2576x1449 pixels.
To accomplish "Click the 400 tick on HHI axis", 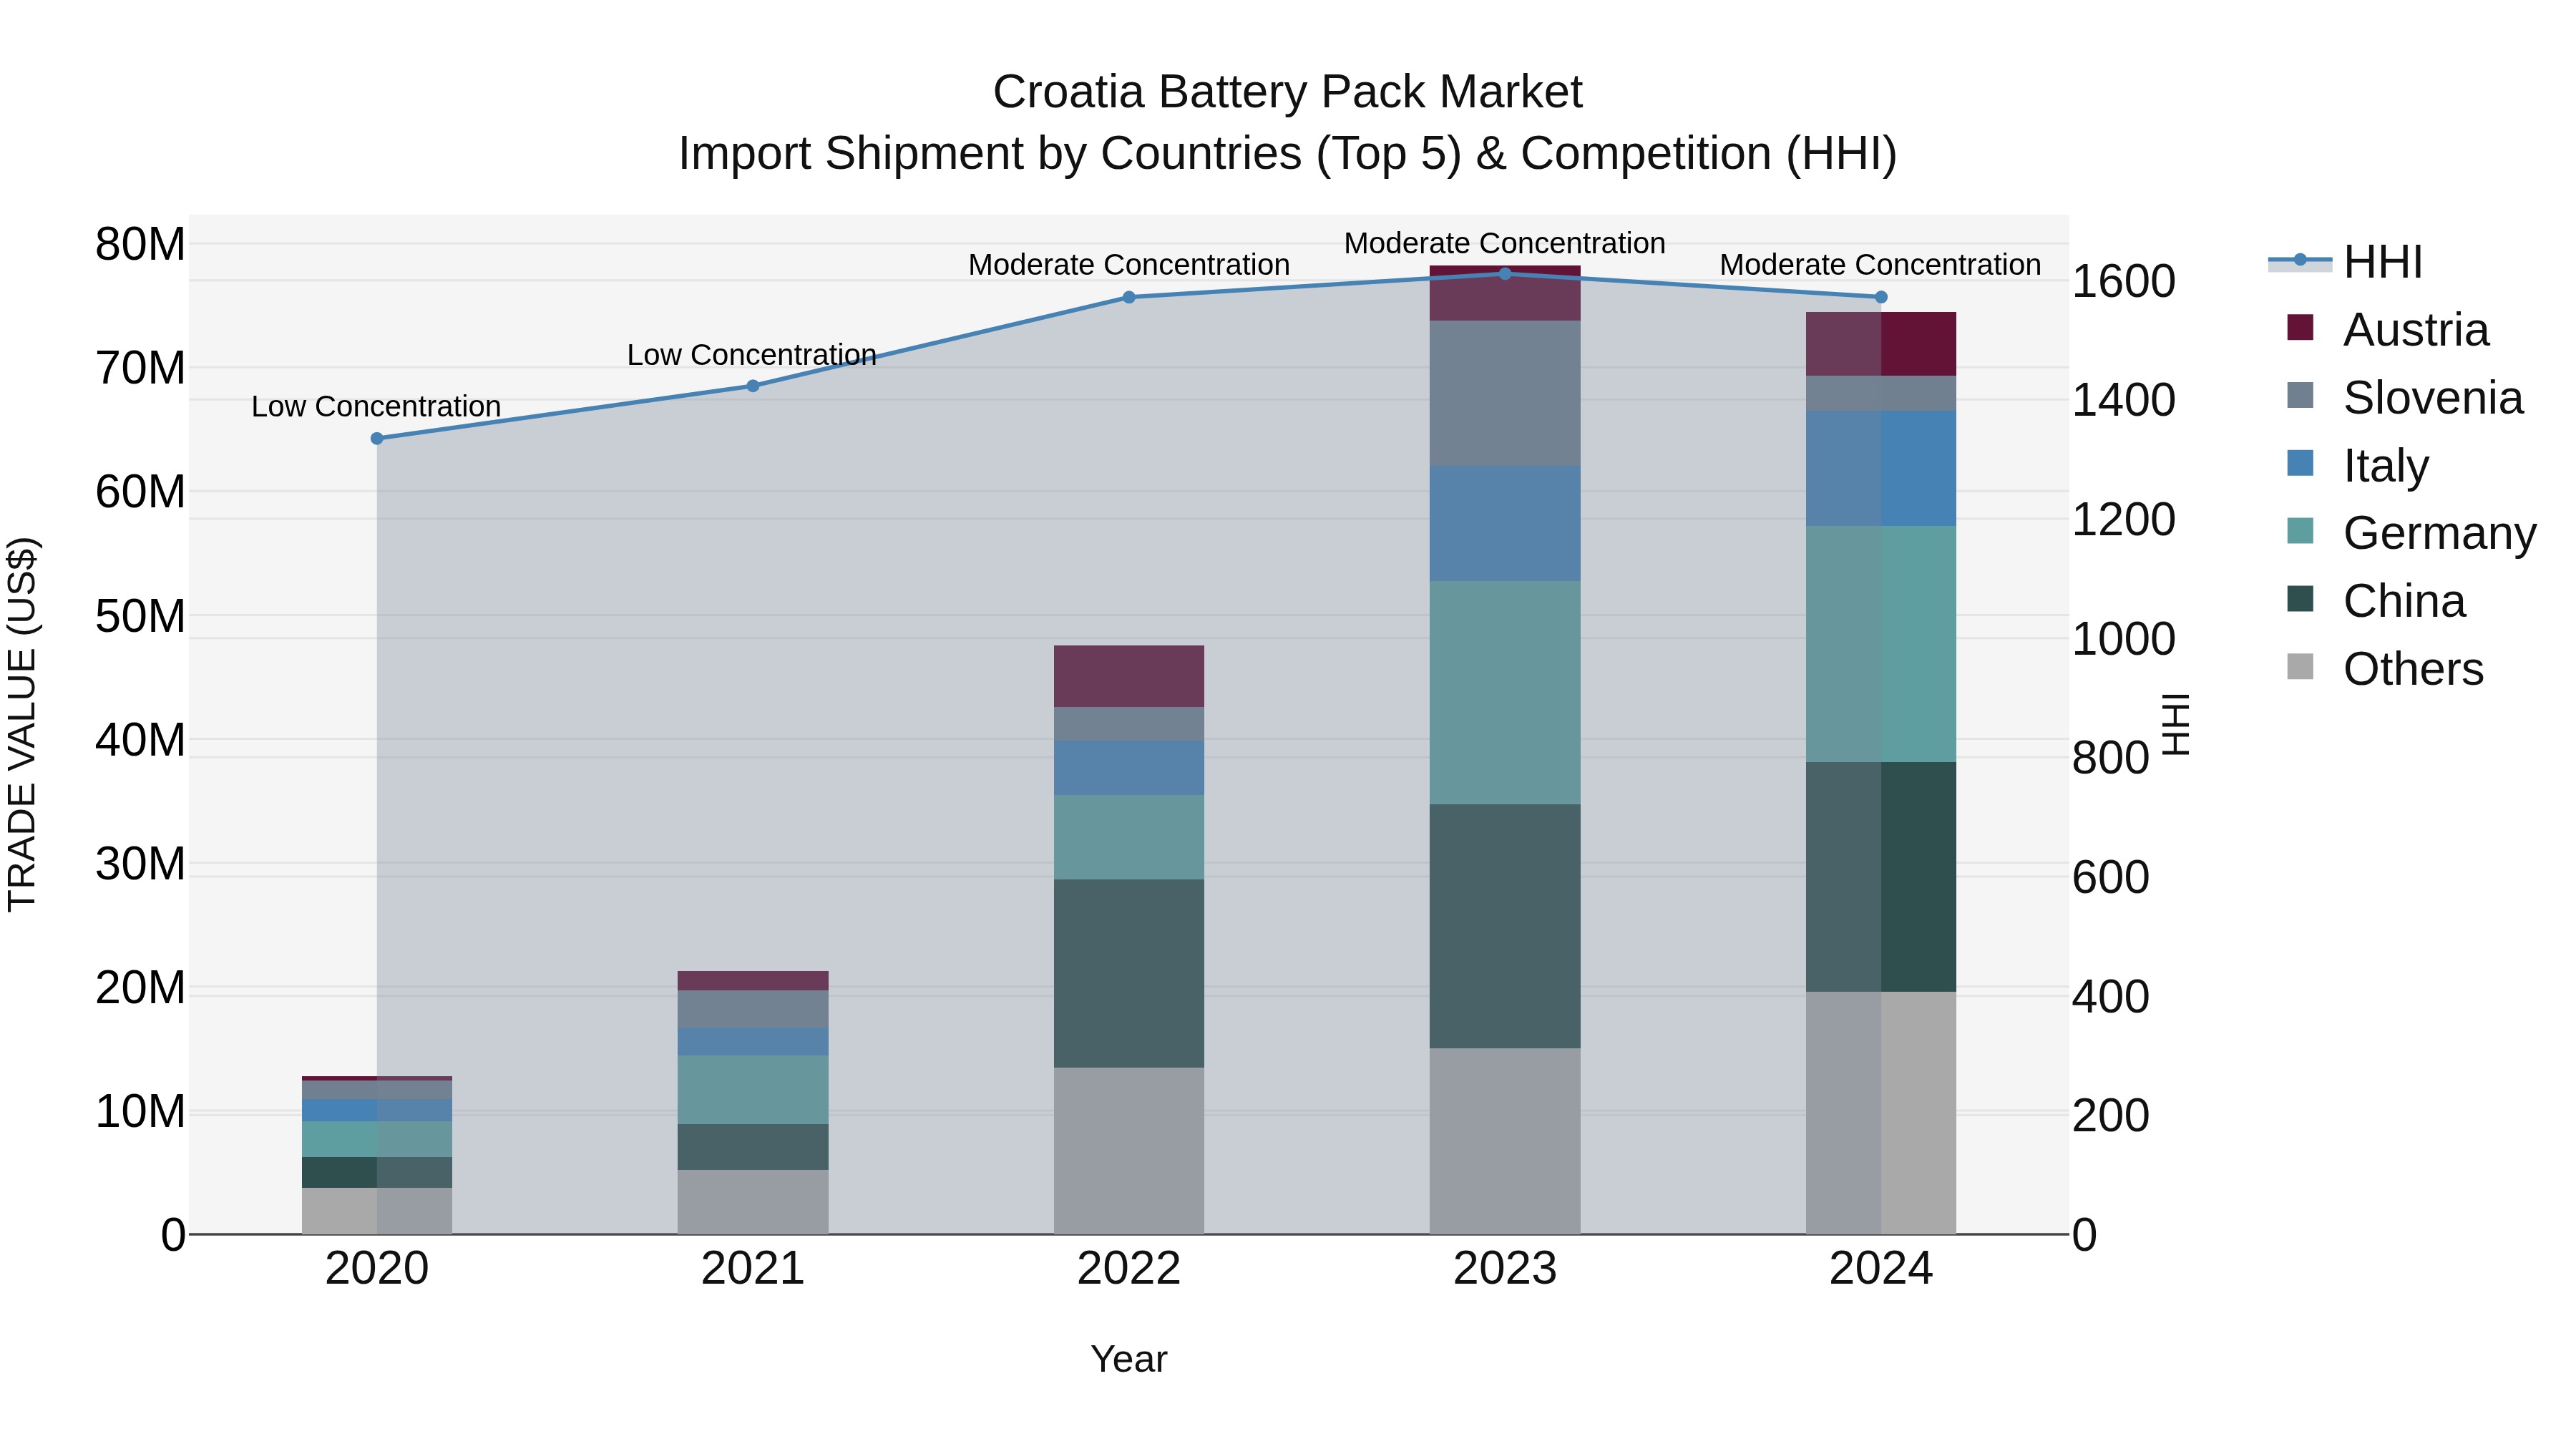I will 2110,997.
